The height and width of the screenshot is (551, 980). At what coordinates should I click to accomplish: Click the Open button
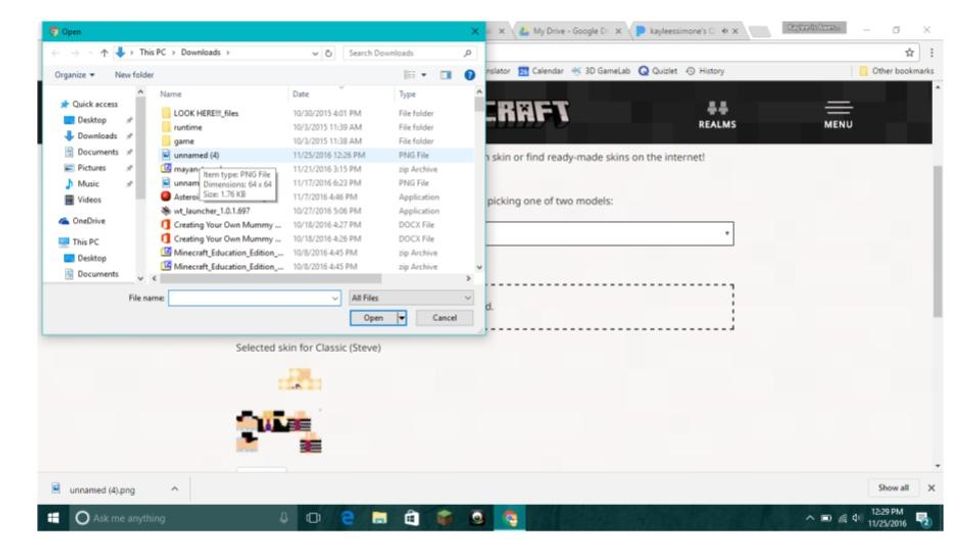[x=373, y=318]
